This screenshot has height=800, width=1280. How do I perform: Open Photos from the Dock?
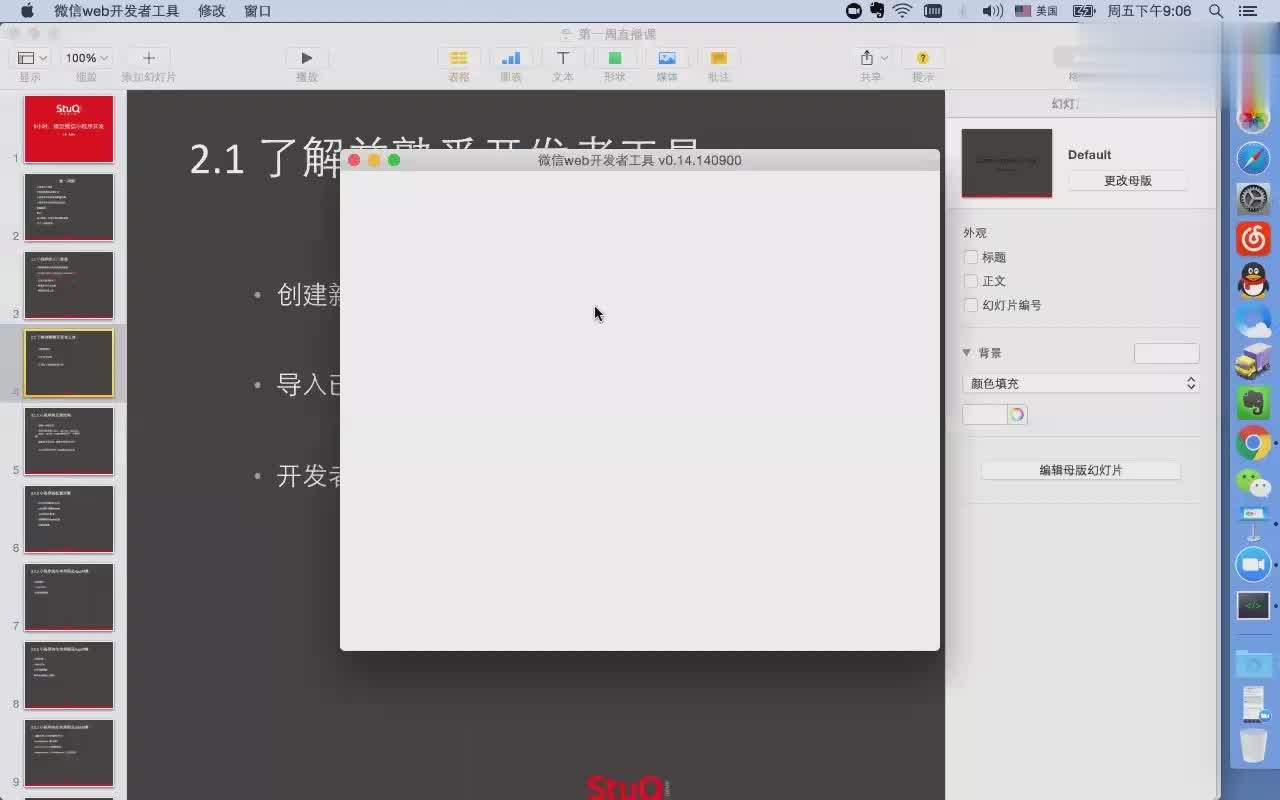pos(1253,119)
